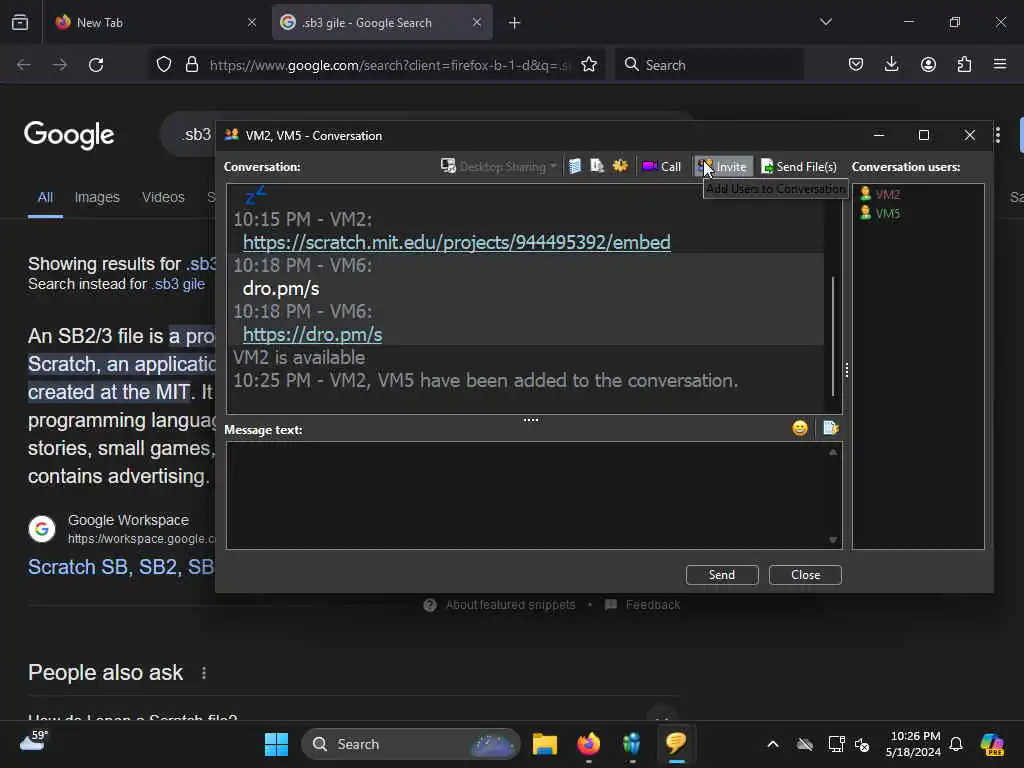Open the https://dro.pm/s link
The image size is (1024, 768).
pyautogui.click(x=312, y=334)
